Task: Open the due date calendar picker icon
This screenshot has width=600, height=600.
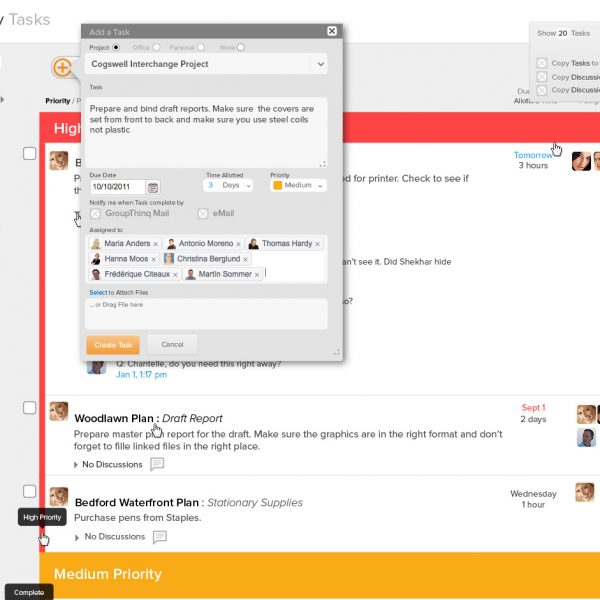Action: click(x=153, y=188)
